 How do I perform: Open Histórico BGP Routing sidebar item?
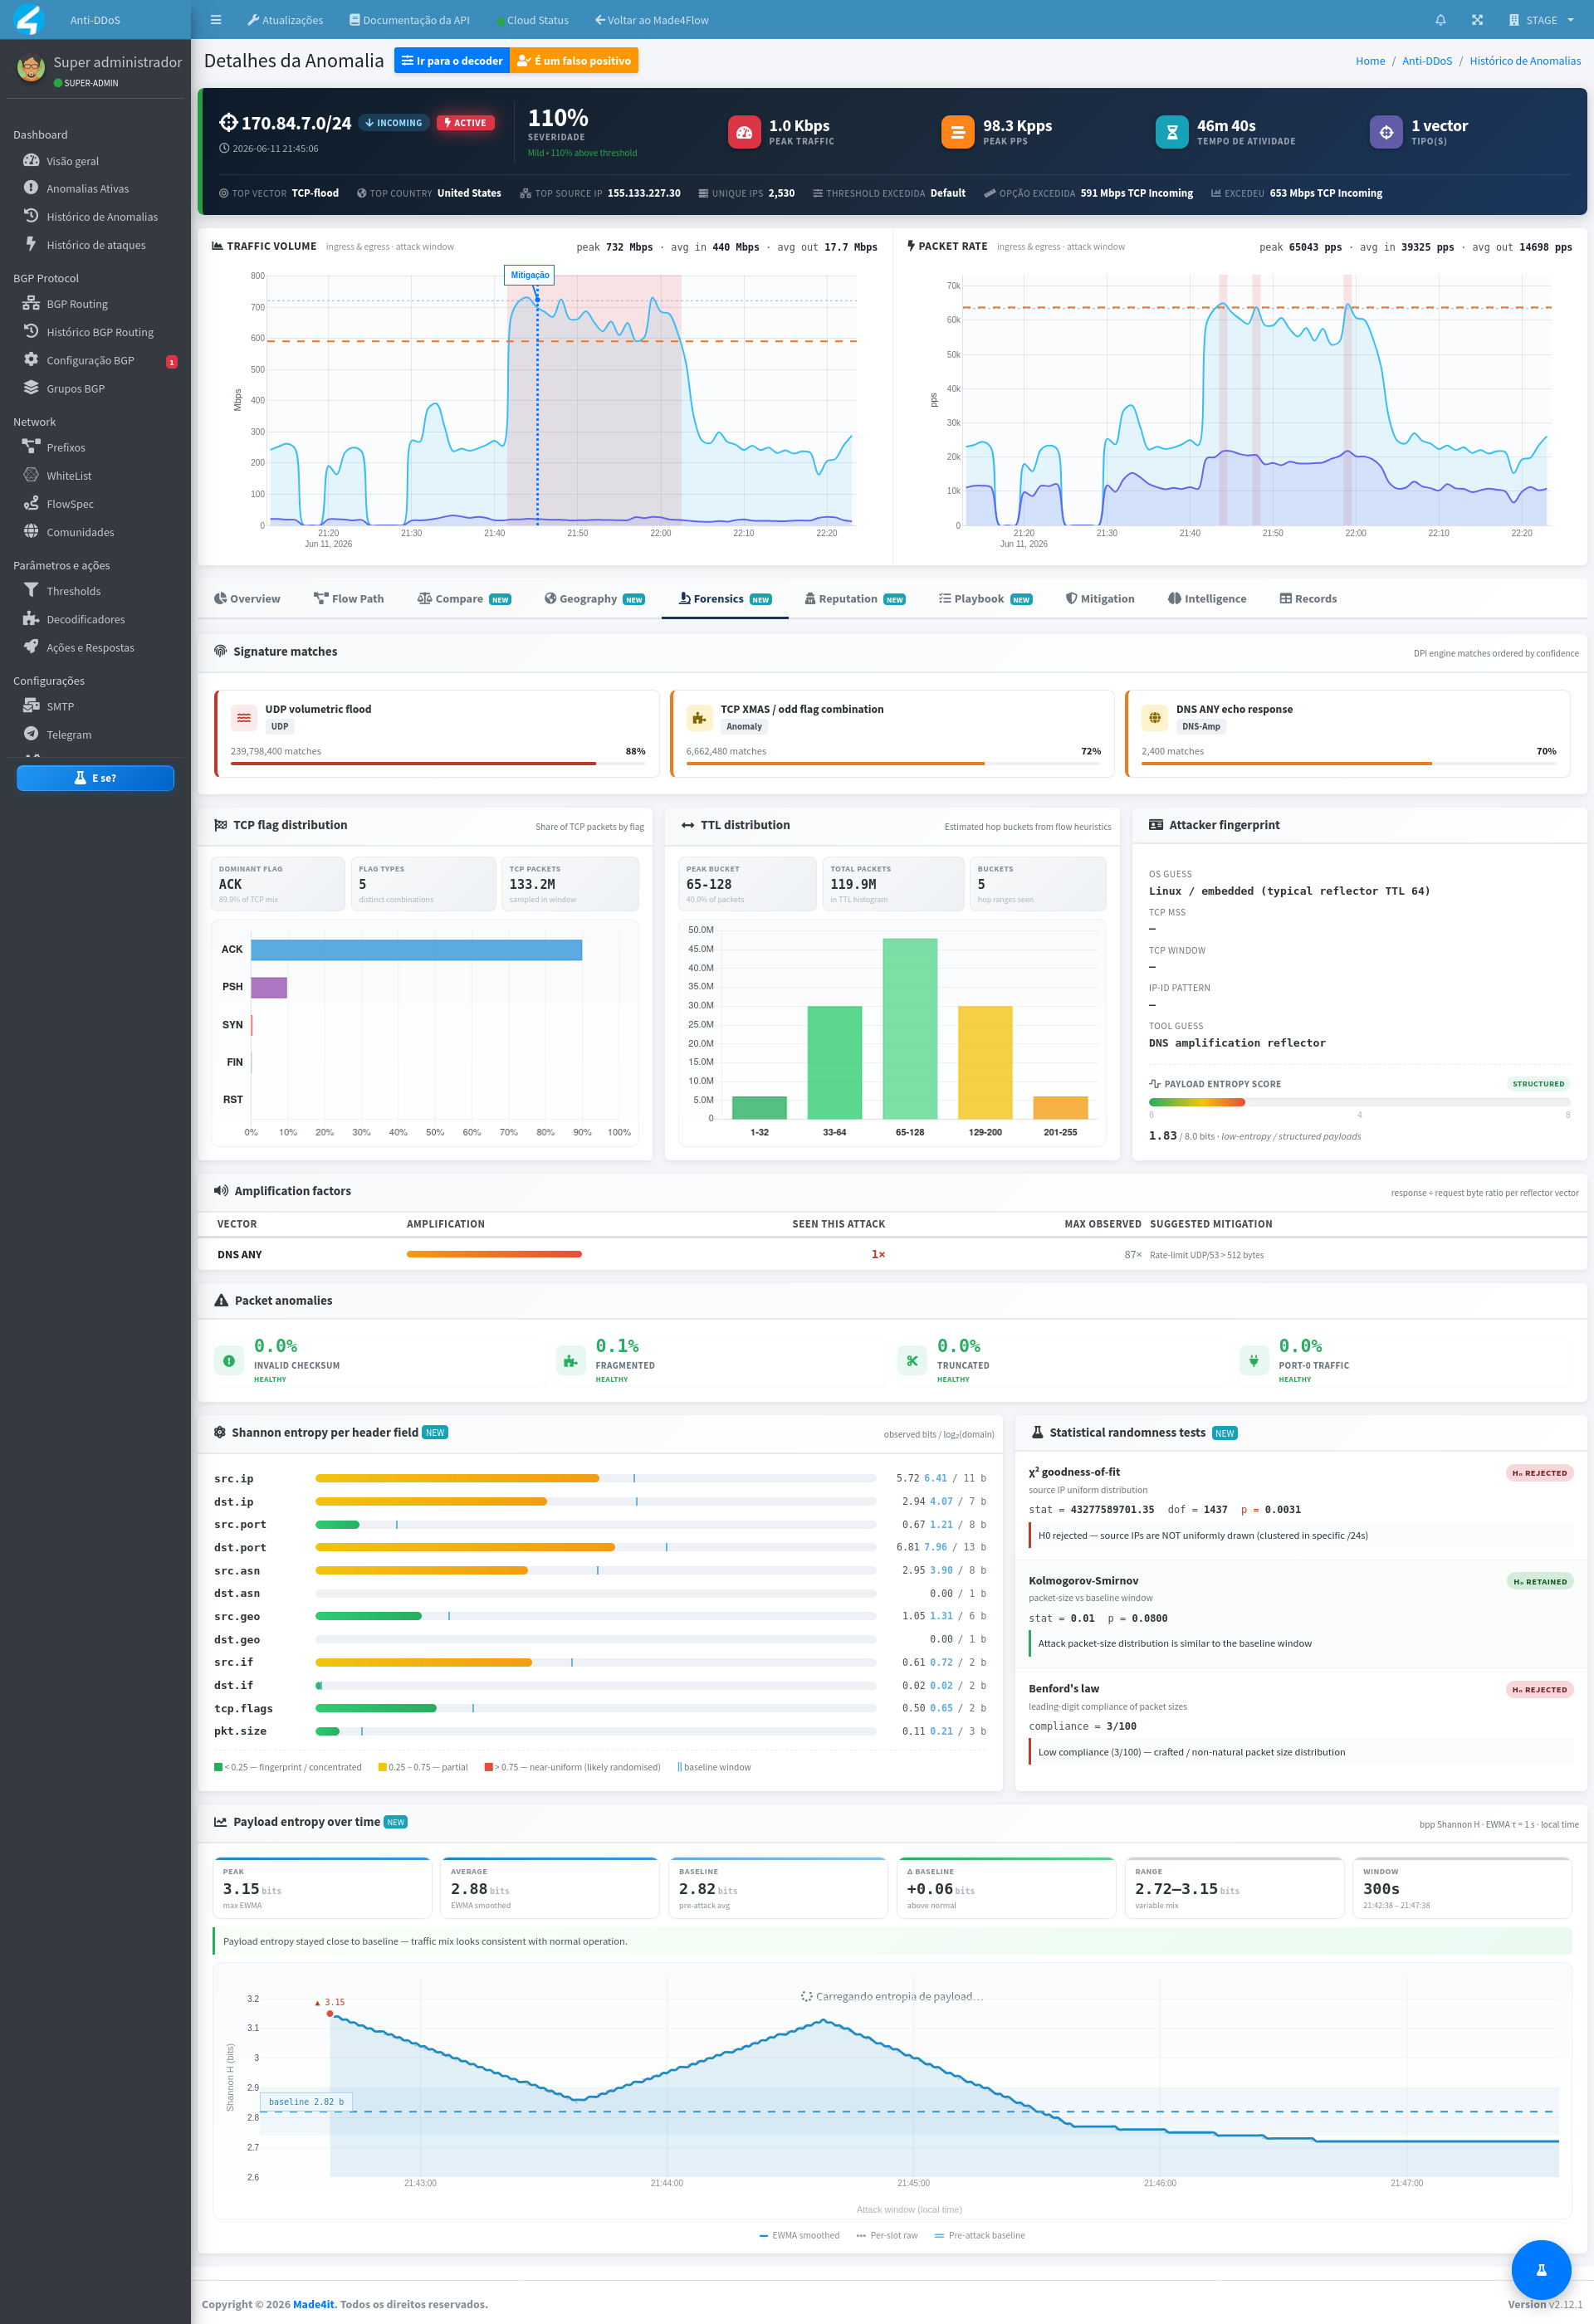tap(100, 332)
